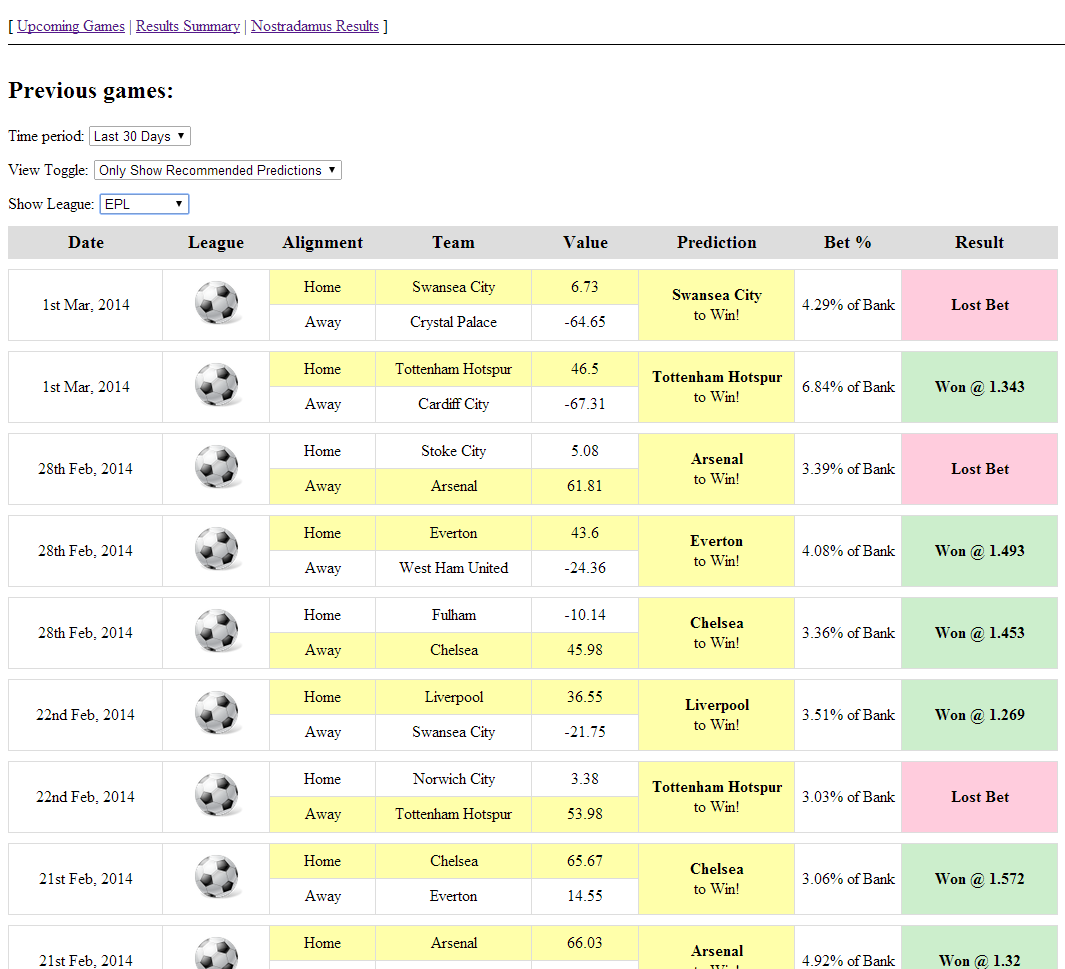
Task: Click Liverpool to Win! prediction cell
Action: click(717, 715)
